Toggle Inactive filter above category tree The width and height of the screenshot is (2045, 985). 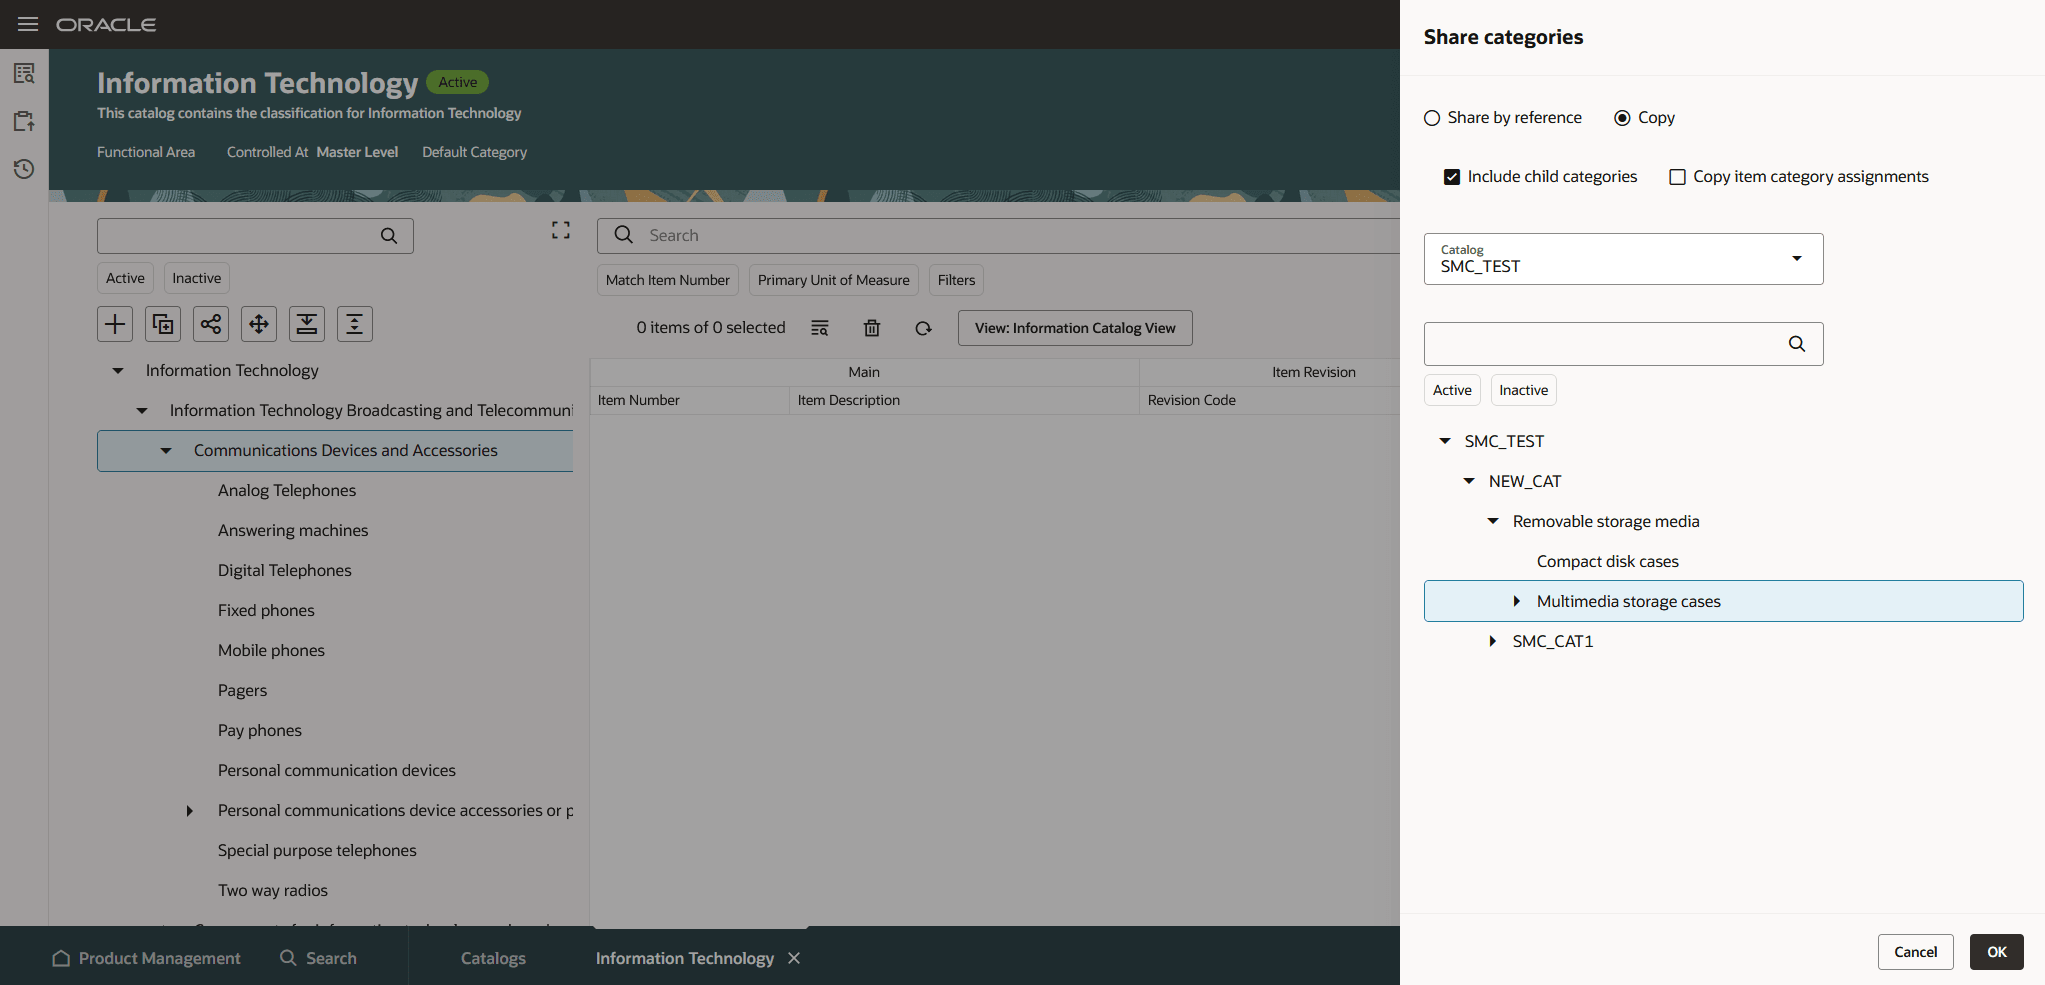pos(196,278)
